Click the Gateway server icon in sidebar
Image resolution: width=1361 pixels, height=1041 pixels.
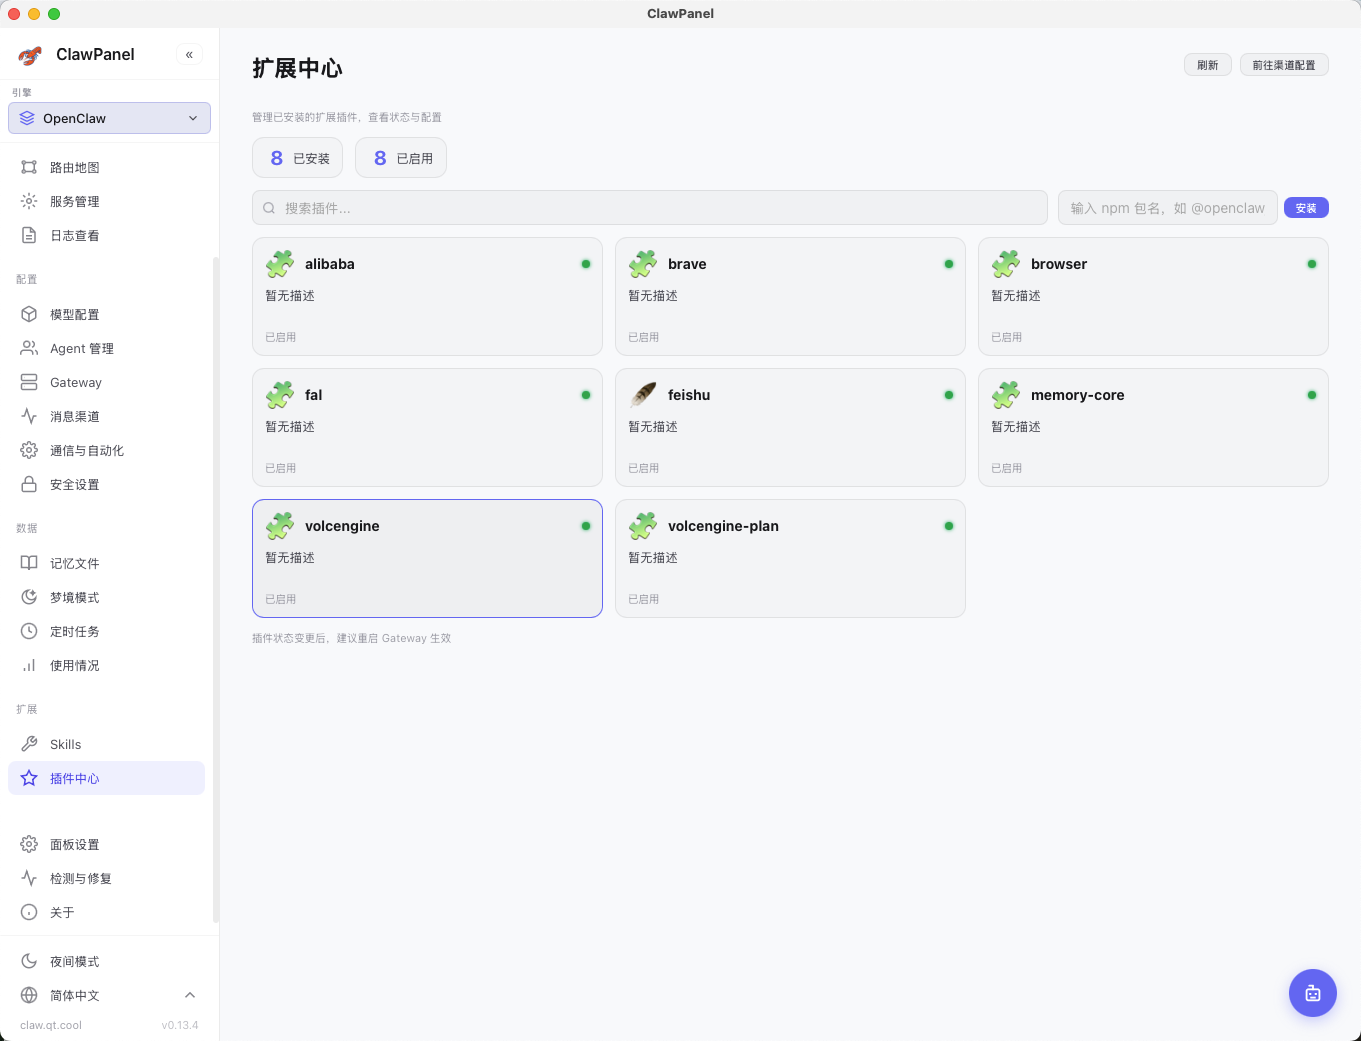[29, 382]
